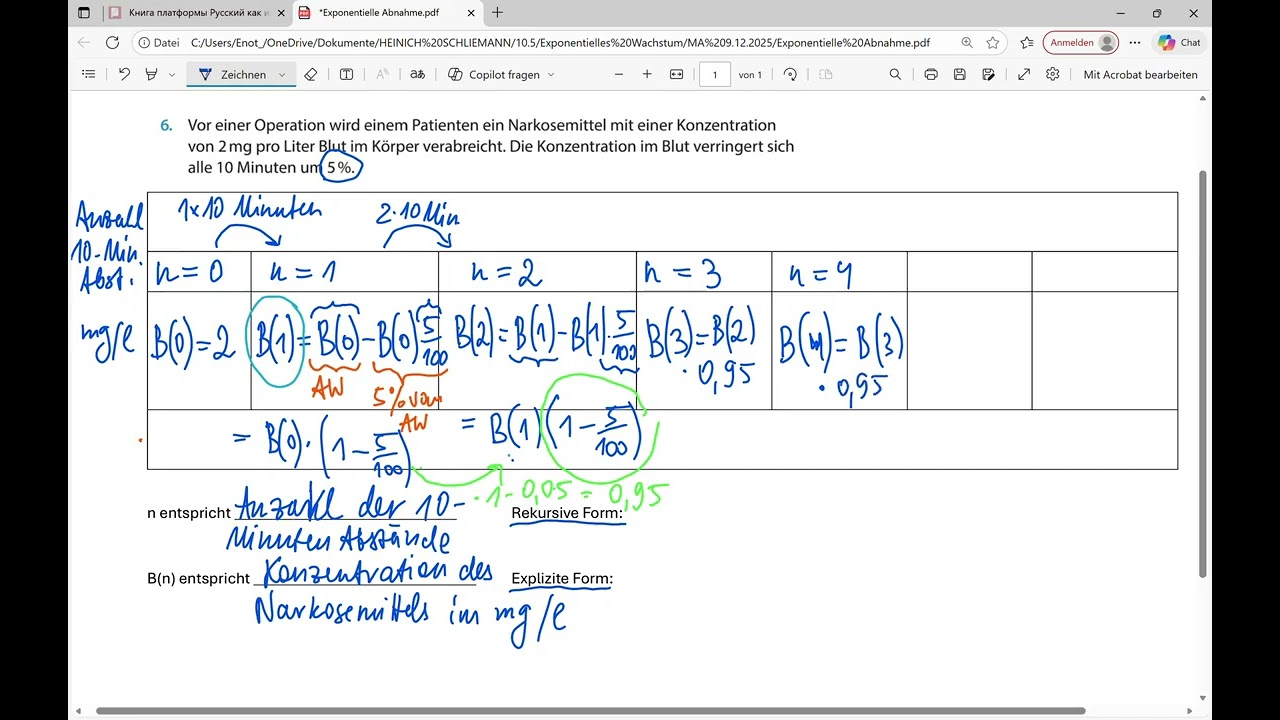
Task: Reload the current page
Action: [x=112, y=42]
